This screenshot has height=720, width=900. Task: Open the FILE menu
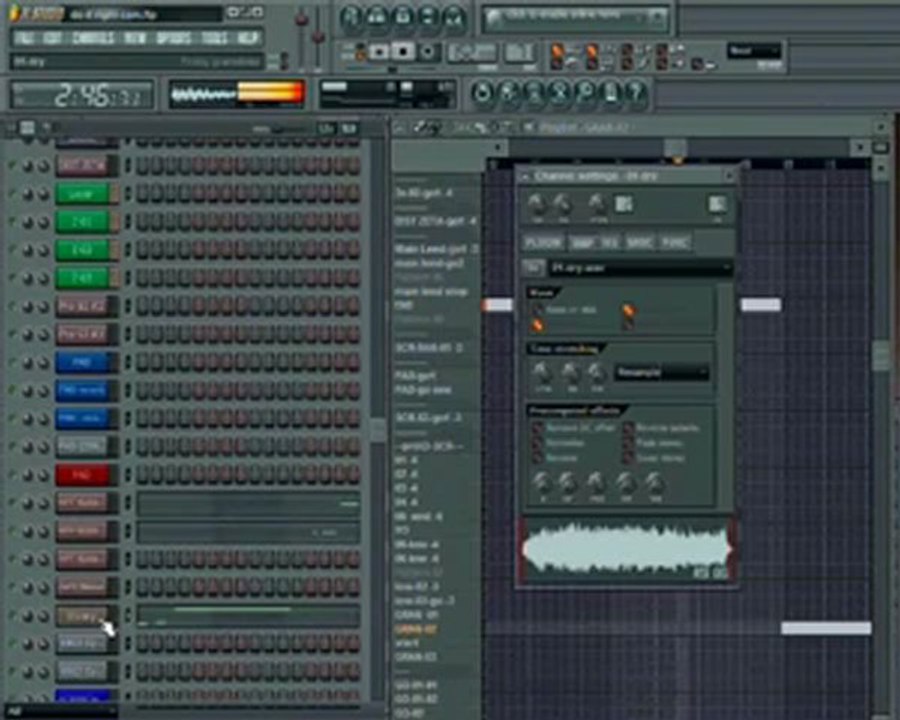[24, 38]
